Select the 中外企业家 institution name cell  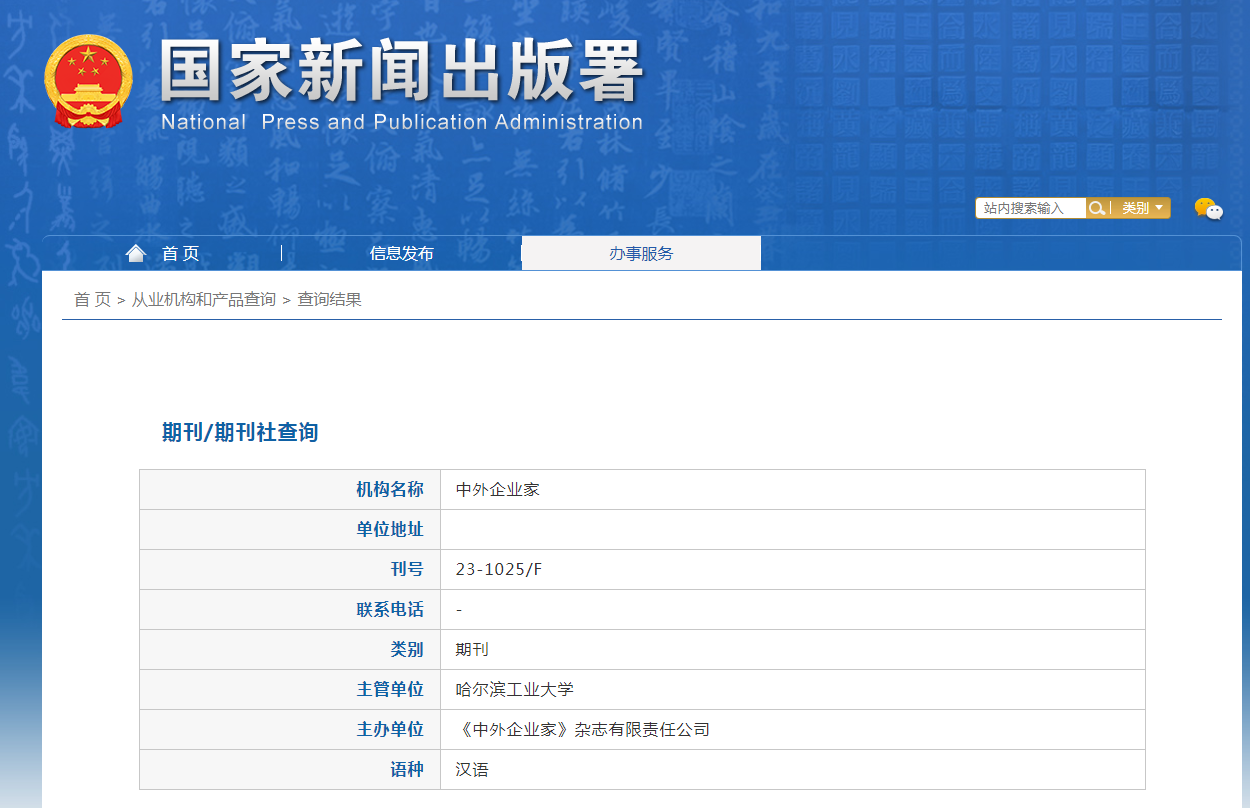tap(498, 490)
